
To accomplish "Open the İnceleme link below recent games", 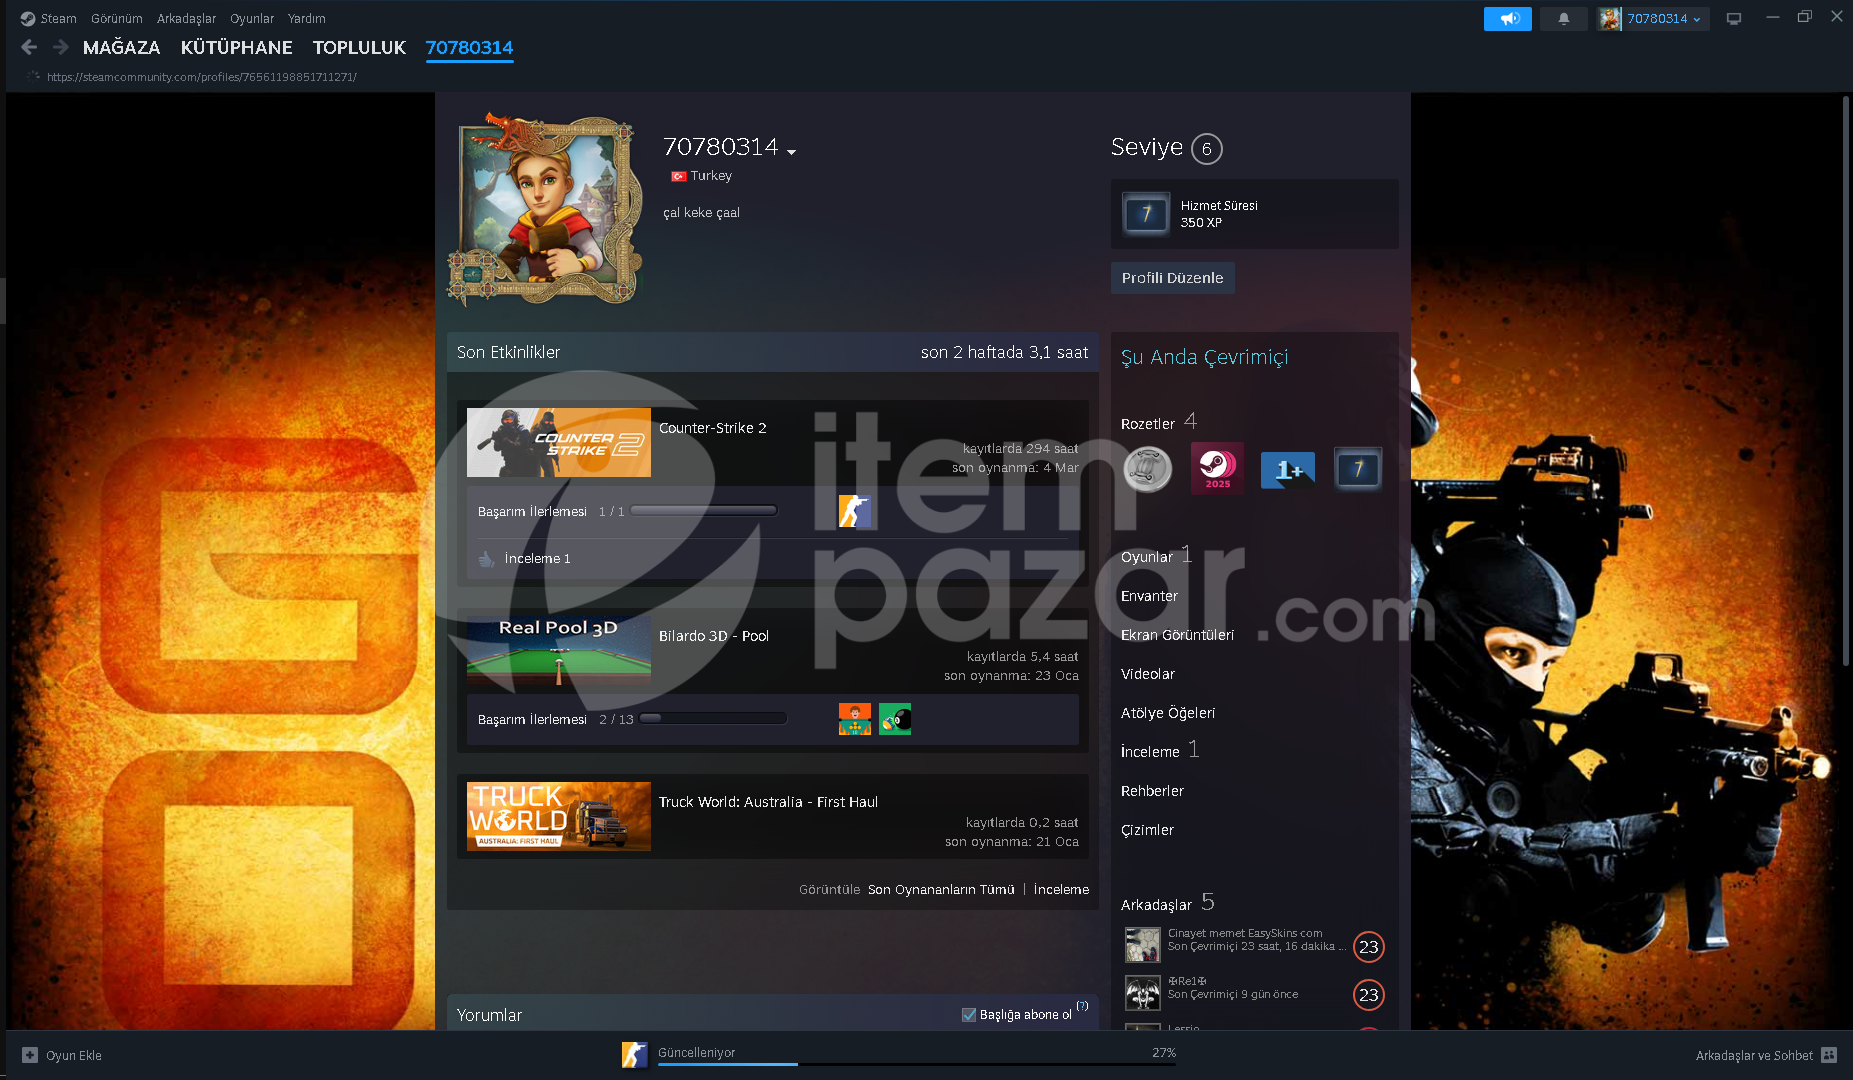I will (1061, 889).
